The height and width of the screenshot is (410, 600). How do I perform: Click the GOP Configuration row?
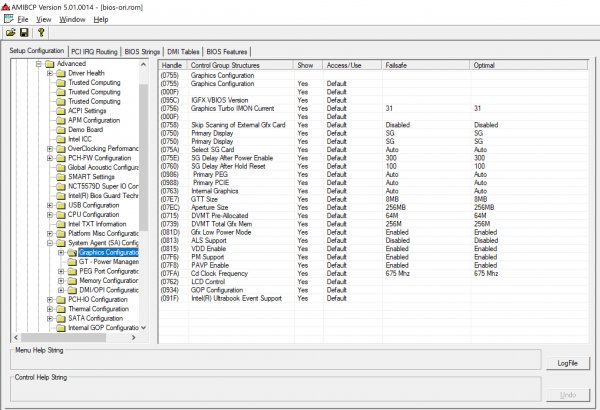373,290
